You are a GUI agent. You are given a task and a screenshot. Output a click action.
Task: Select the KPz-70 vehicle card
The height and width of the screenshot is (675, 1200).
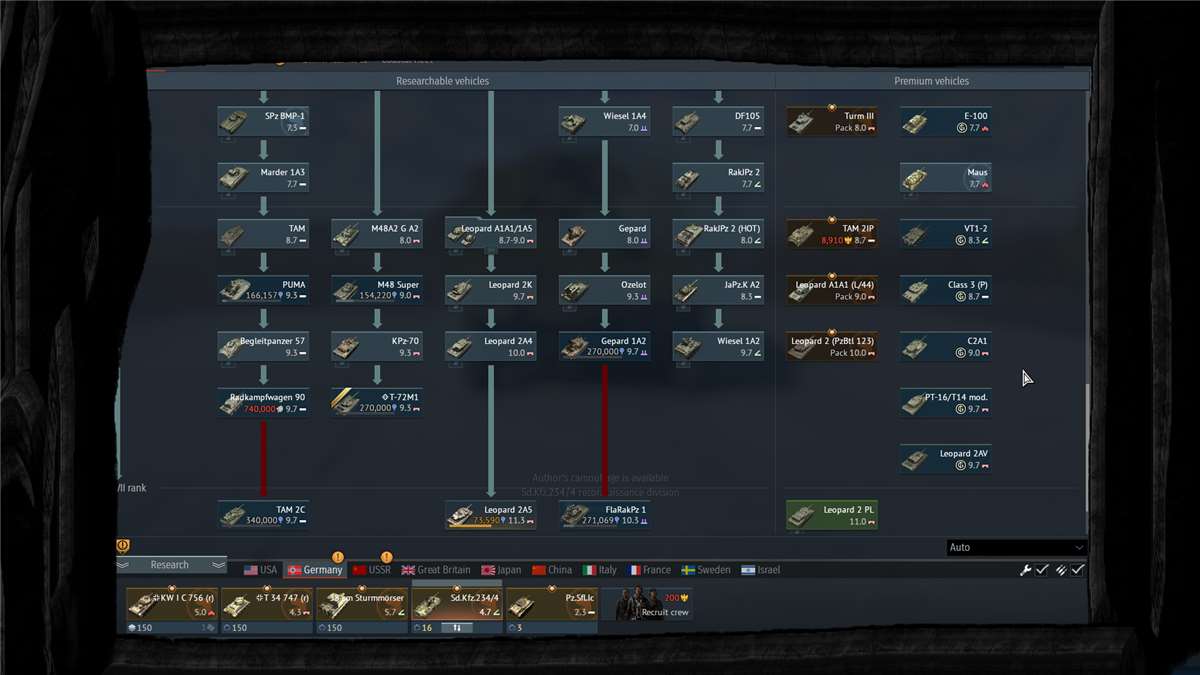[x=377, y=346]
